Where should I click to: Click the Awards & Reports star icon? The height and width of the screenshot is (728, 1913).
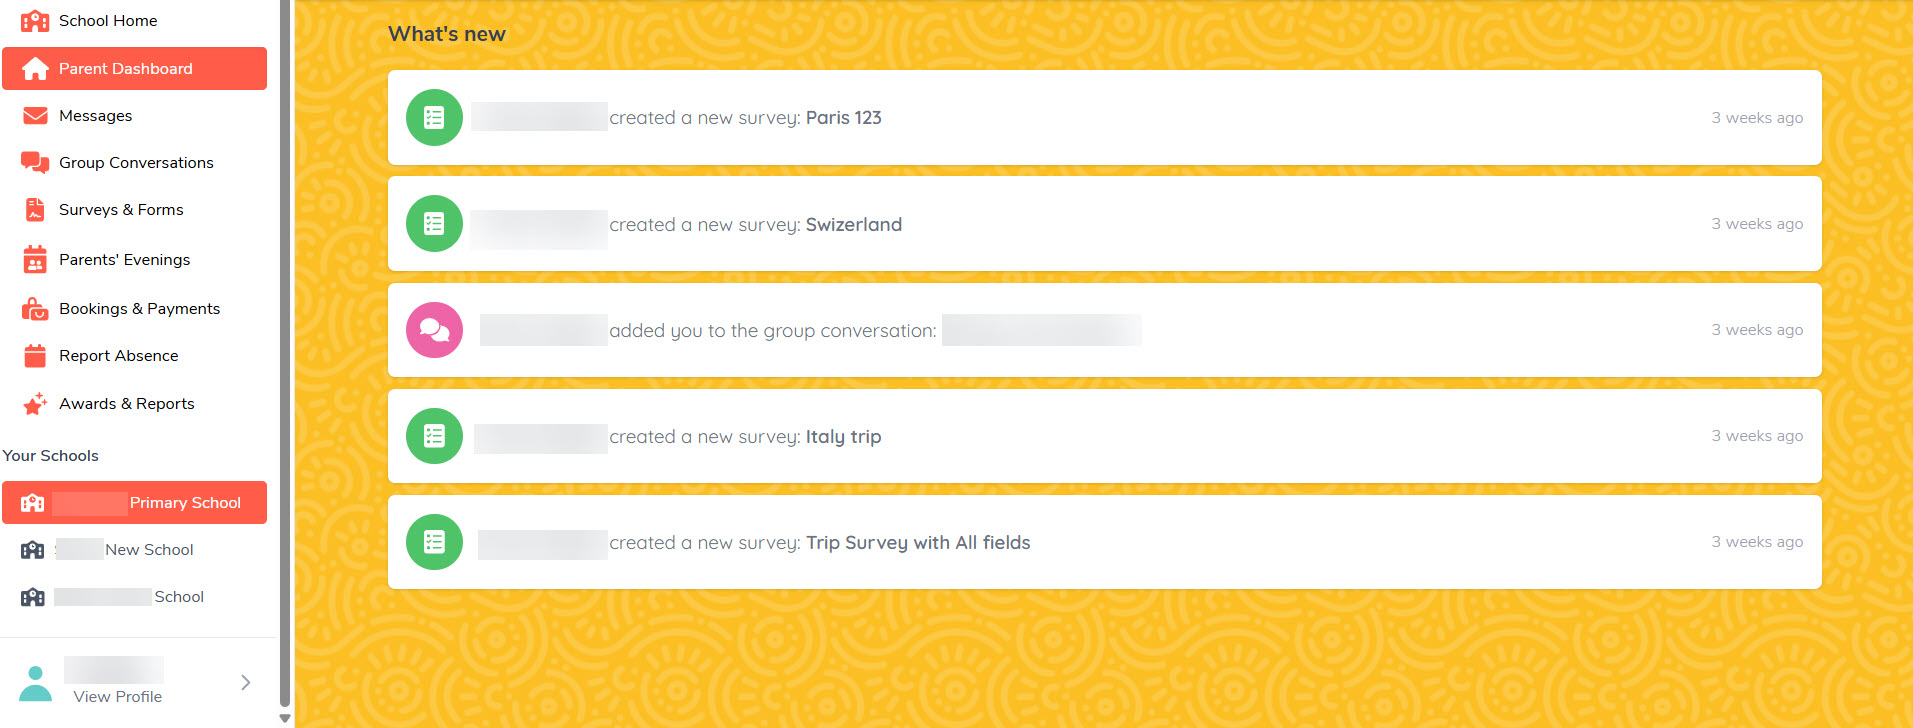point(35,404)
